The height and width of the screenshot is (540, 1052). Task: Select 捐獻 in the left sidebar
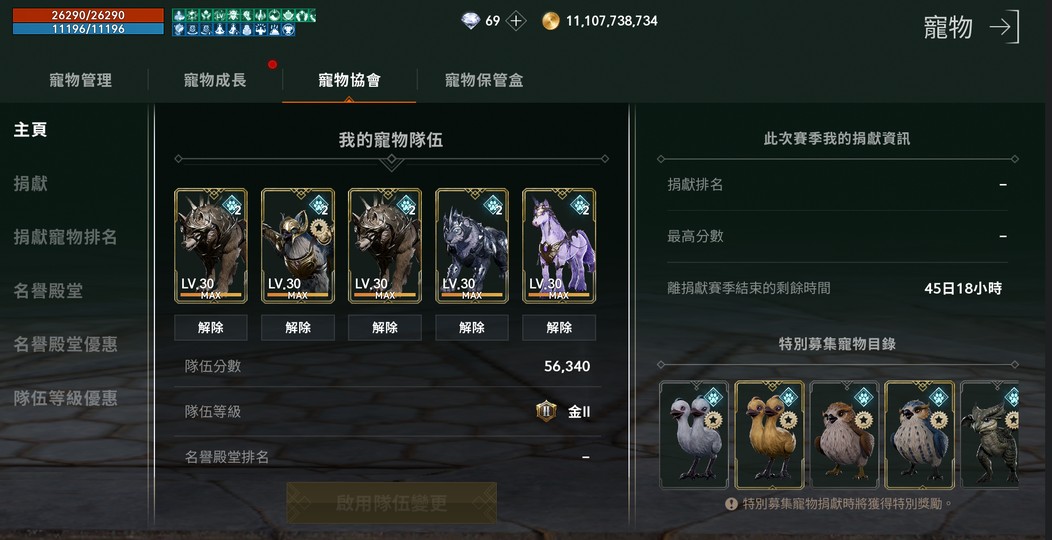(31, 183)
